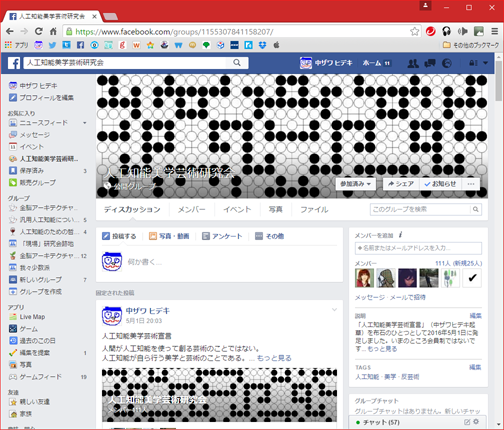Screen dimensions: 504x430
Task: Bookmark this page with the star icon
Action: click(x=414, y=32)
